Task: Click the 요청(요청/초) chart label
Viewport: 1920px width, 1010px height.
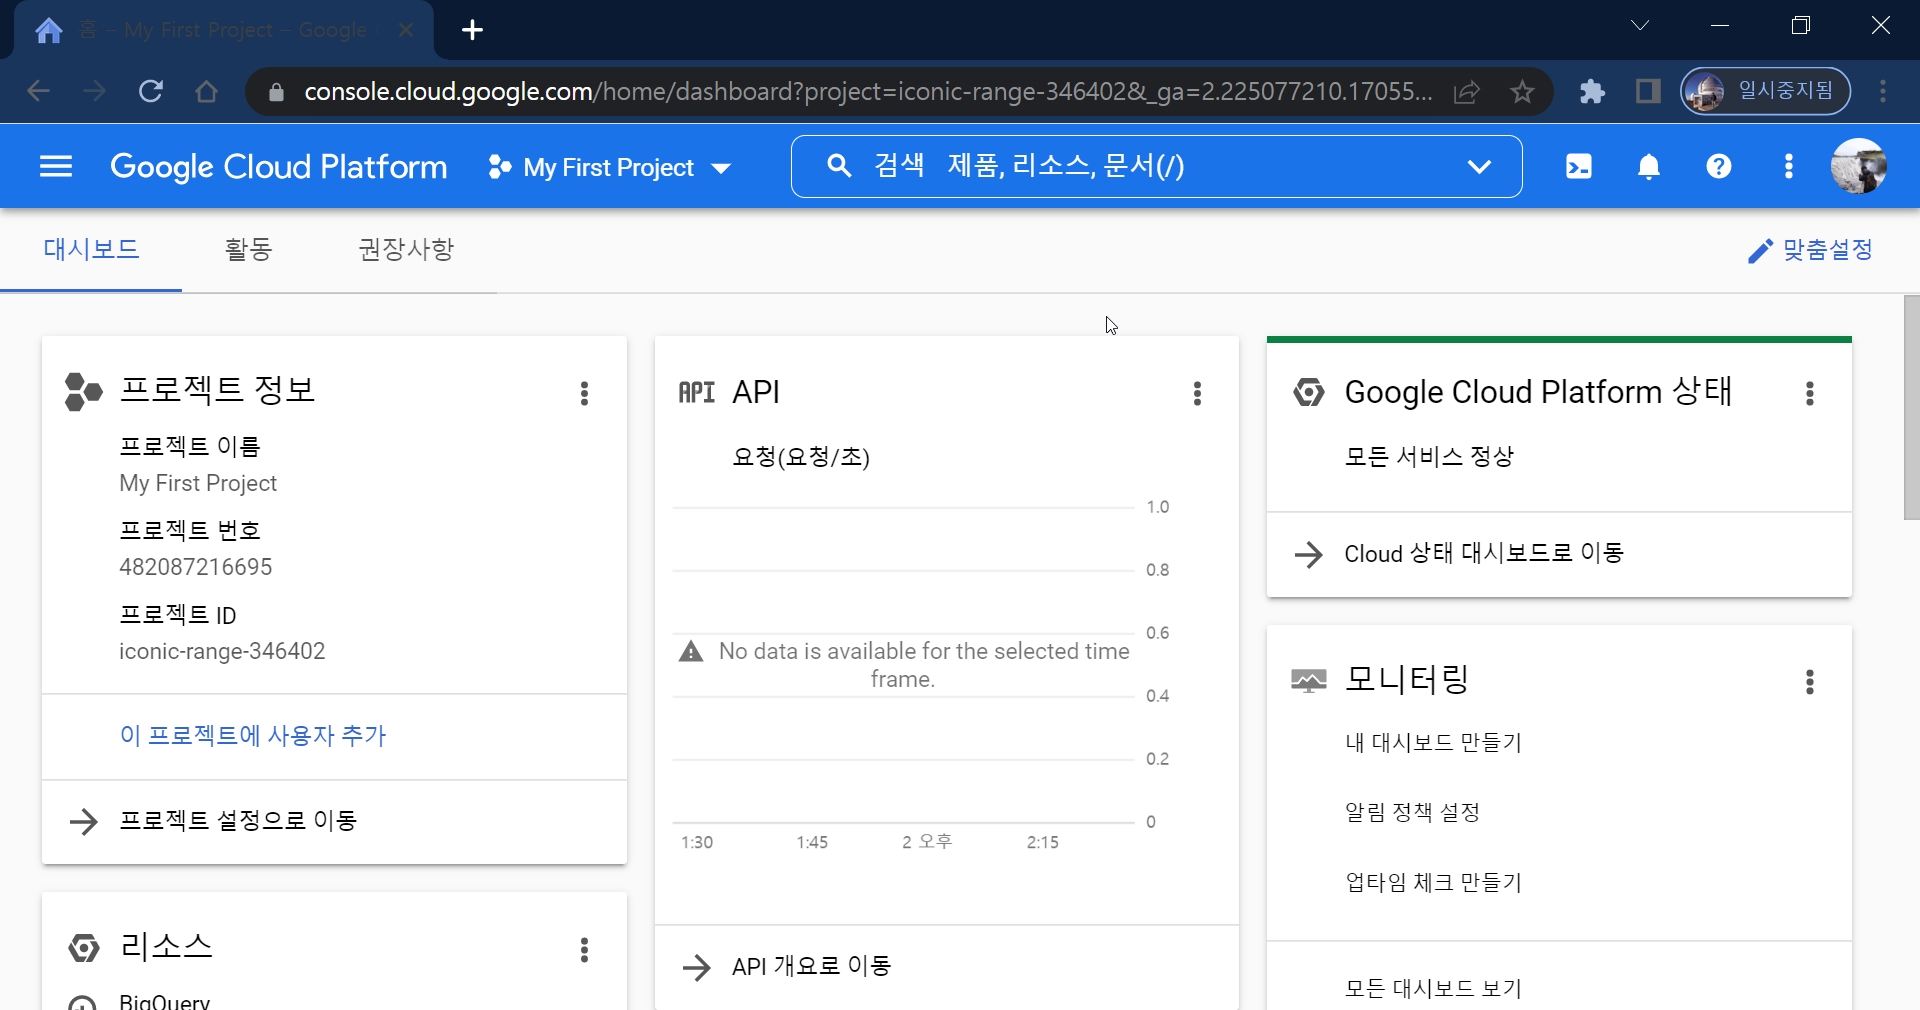Action: pyautogui.click(x=801, y=458)
